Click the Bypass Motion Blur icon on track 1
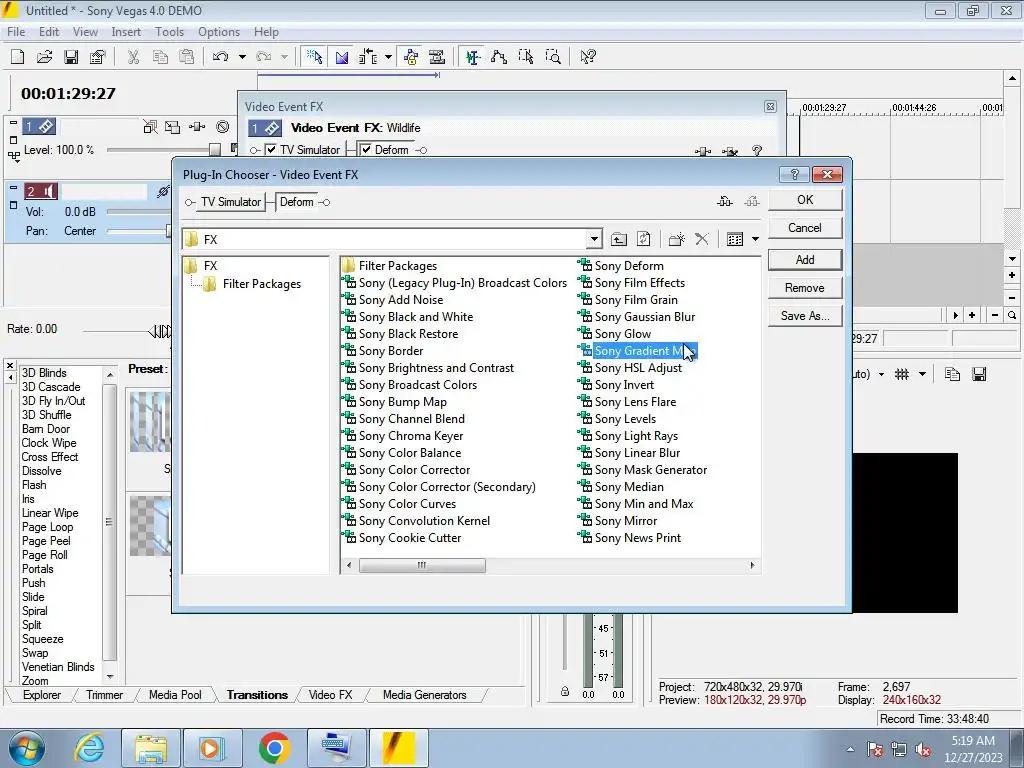Image resolution: width=1024 pixels, height=768 pixels. click(150, 127)
